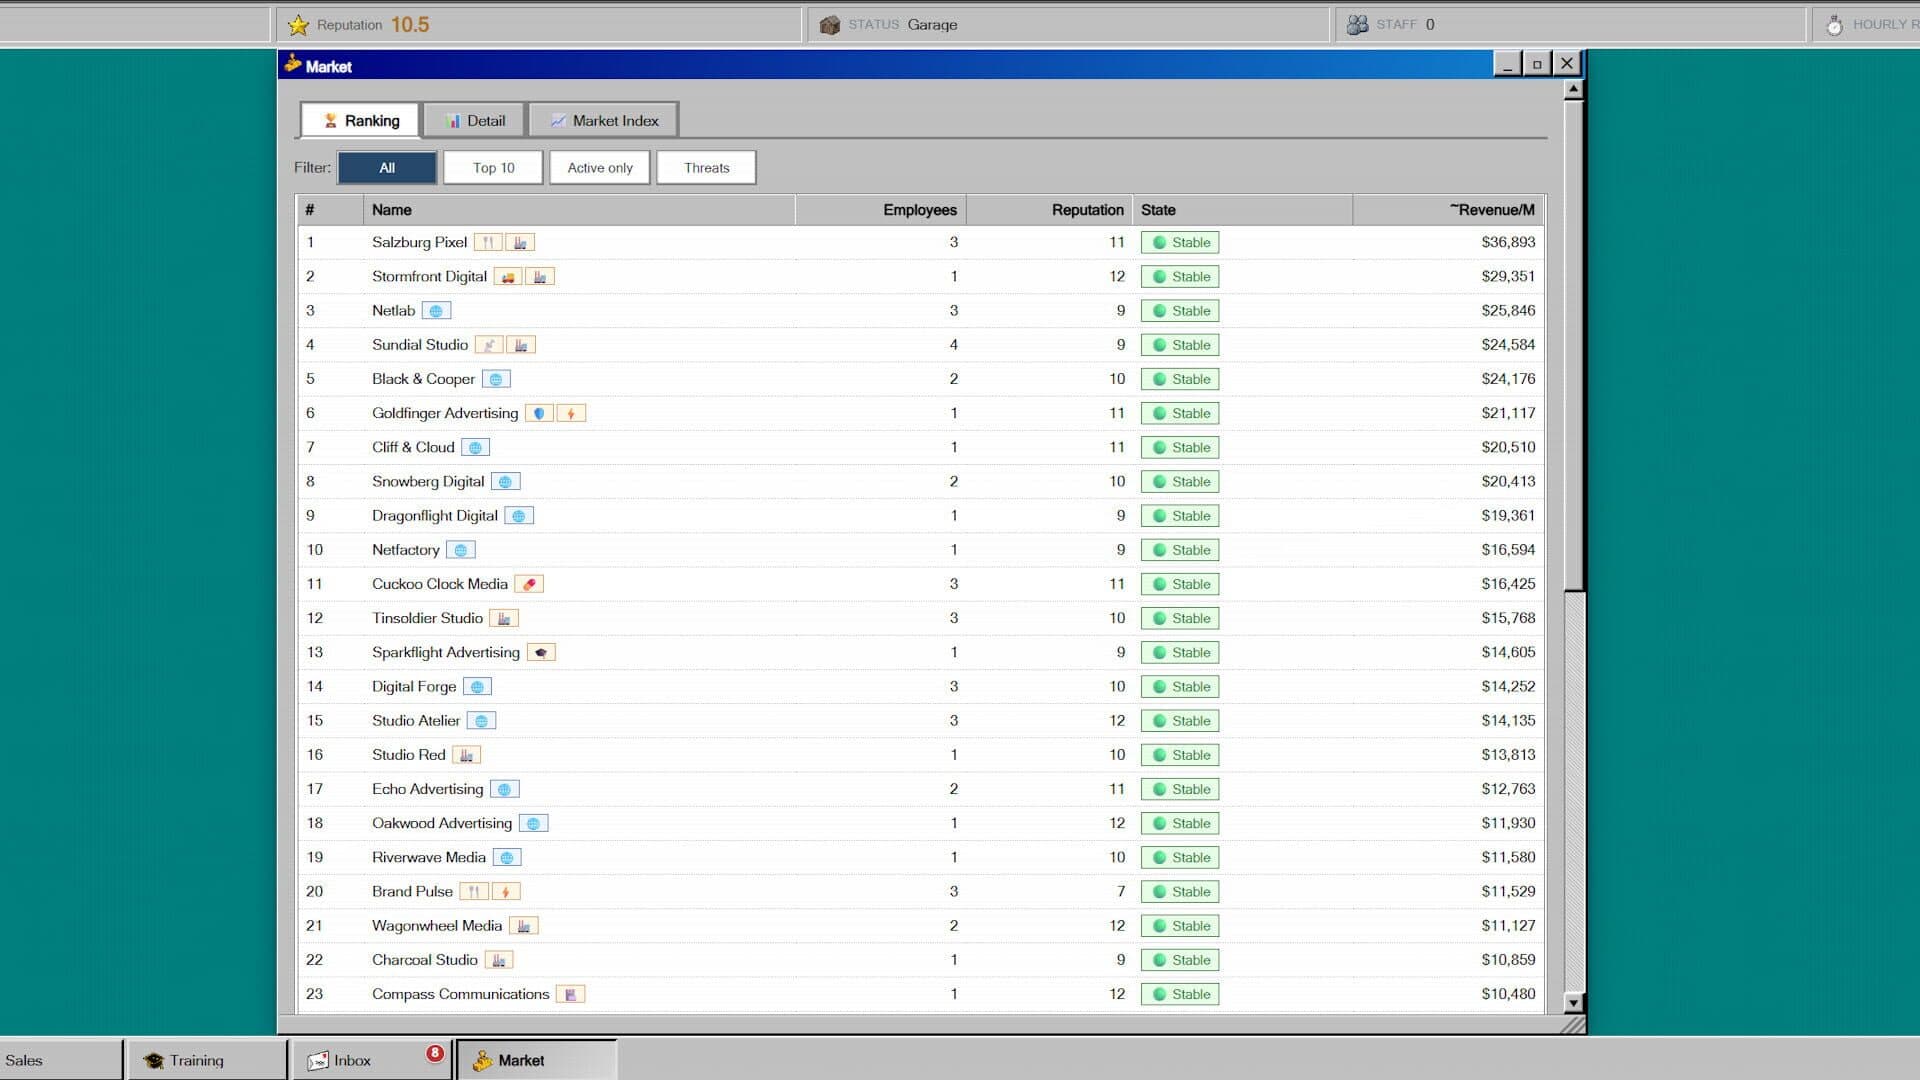
Task: Click the lightning badge beside Brand Pulse
Action: 506,892
